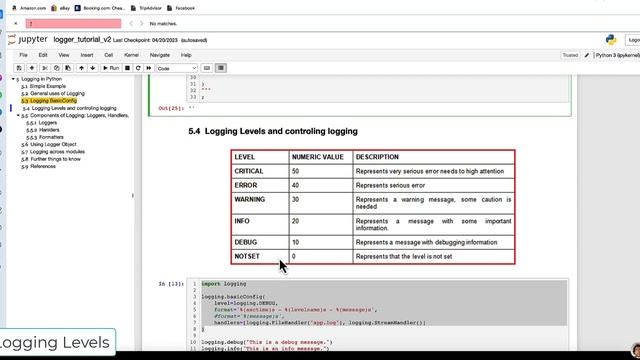The width and height of the screenshot is (640, 360).
Task: Go to 5.9 References in contents
Action: [x=38, y=167]
